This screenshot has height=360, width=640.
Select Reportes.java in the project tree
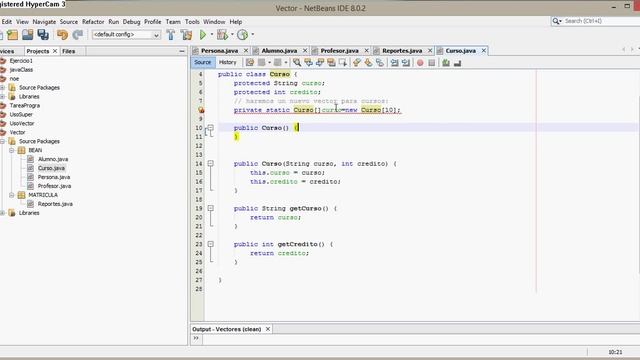coord(55,204)
